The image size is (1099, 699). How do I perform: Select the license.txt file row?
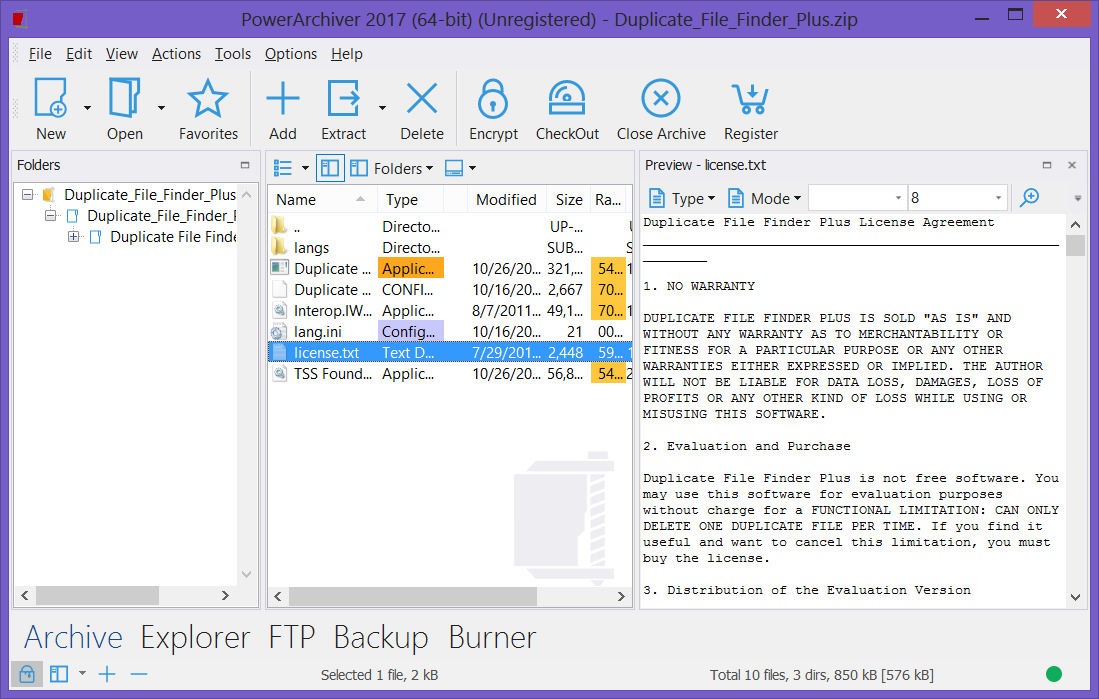click(x=450, y=353)
